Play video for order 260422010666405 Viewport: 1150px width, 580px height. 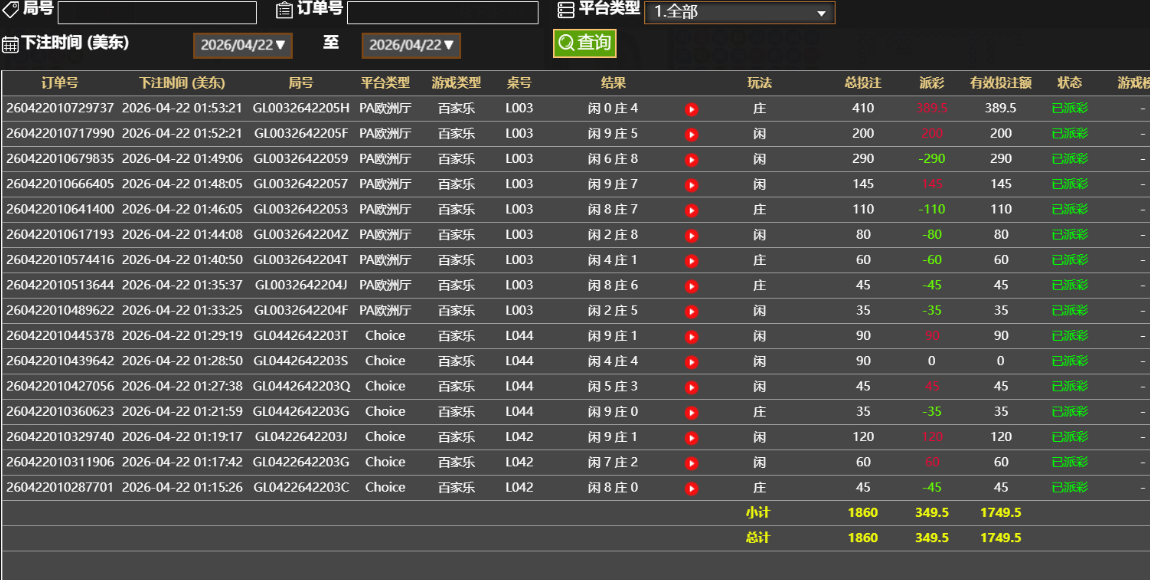[x=691, y=186]
